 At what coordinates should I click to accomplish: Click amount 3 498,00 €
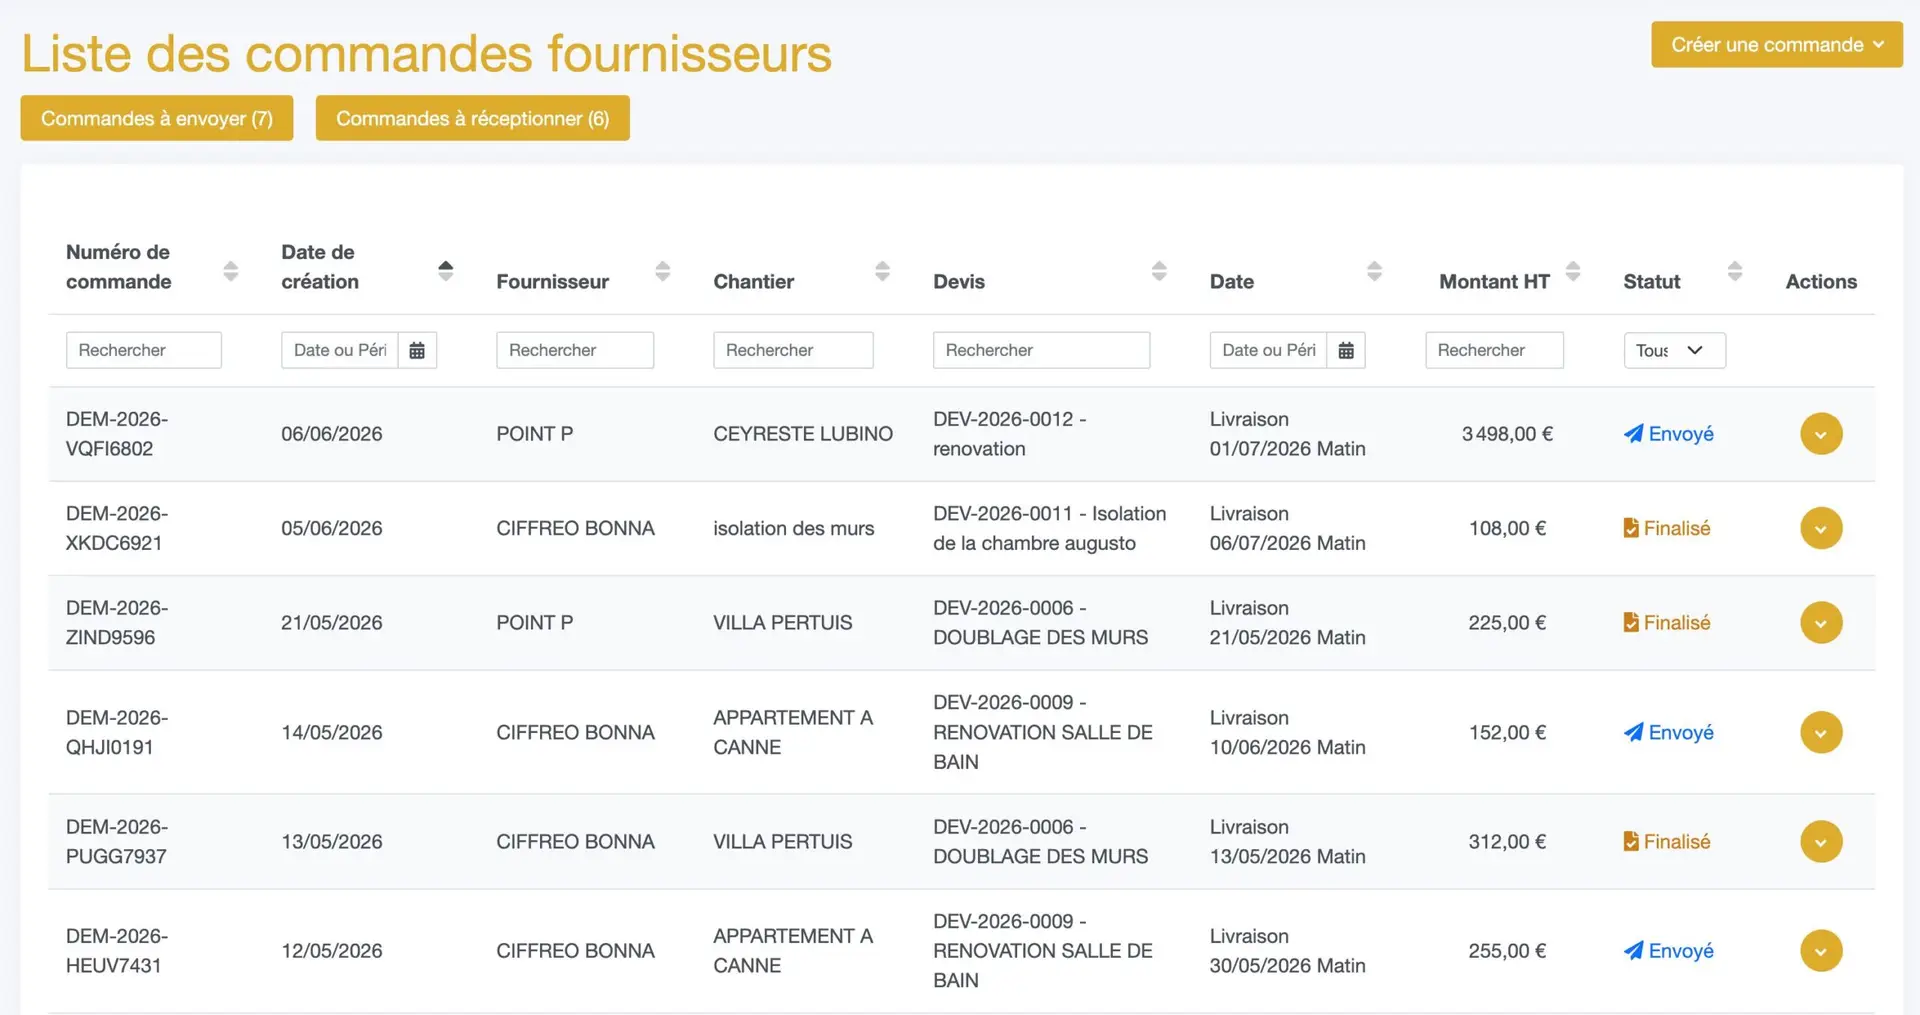click(1507, 434)
